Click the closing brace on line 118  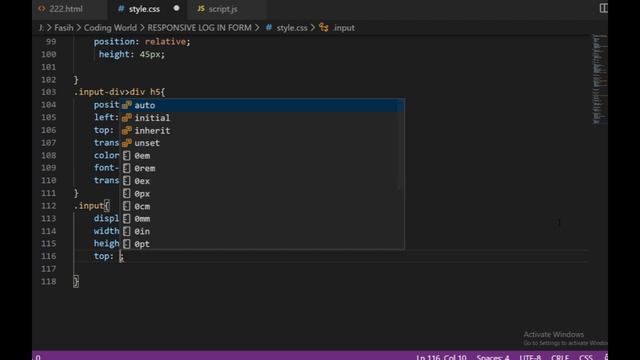tap(76, 281)
